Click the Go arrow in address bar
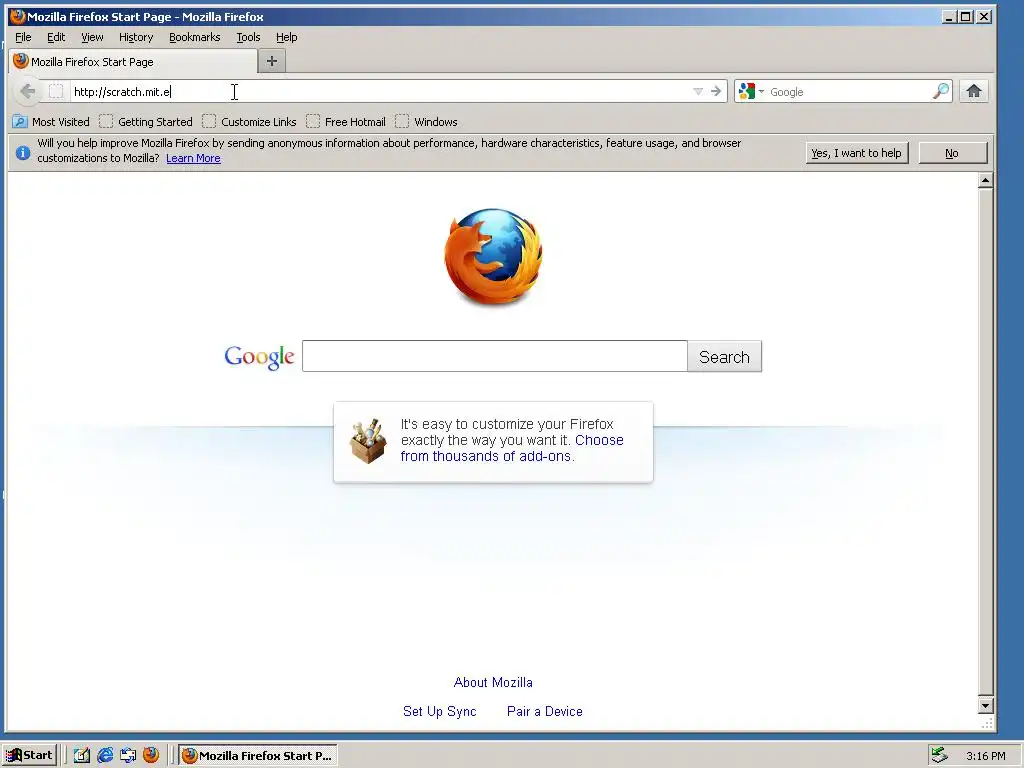 pos(716,91)
